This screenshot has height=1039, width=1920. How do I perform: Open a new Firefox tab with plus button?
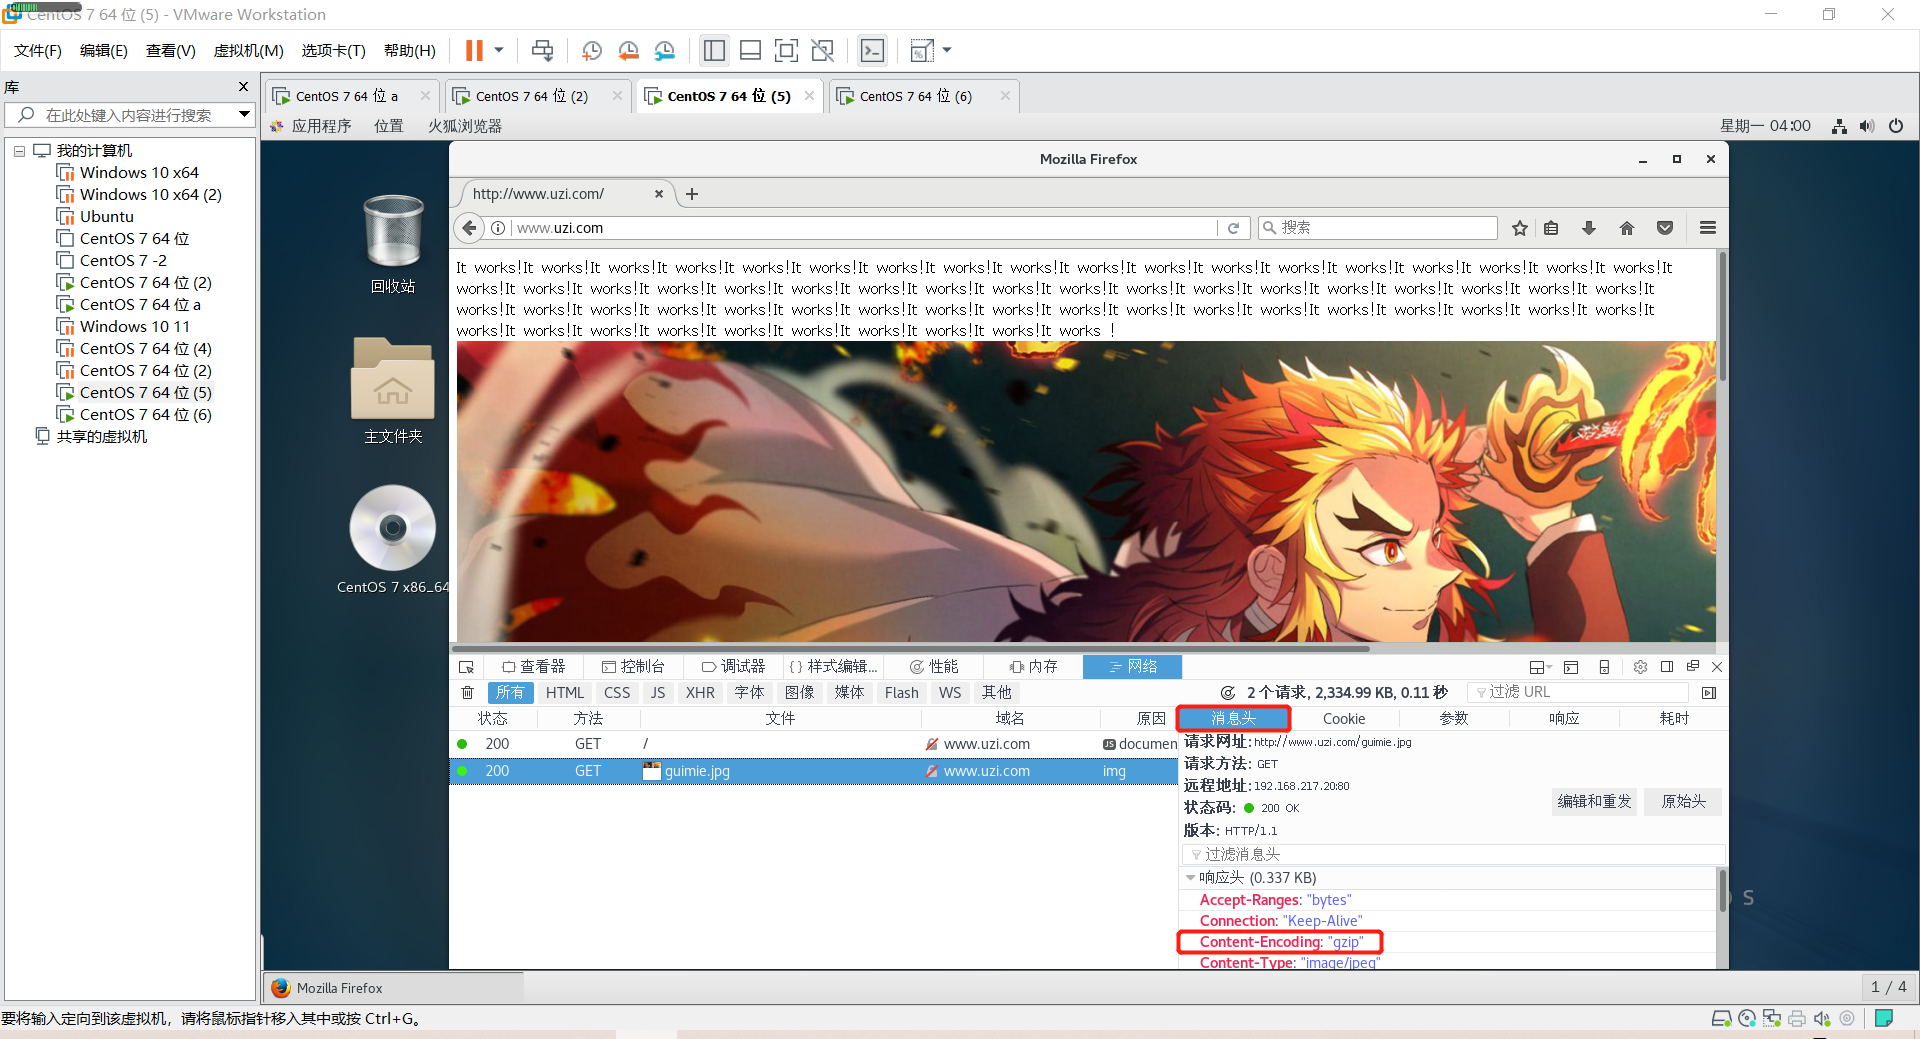[692, 194]
